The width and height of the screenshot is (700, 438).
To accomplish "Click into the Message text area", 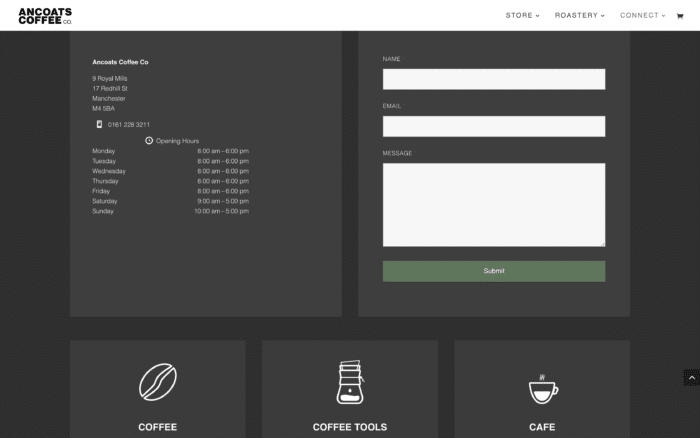I will [494, 205].
